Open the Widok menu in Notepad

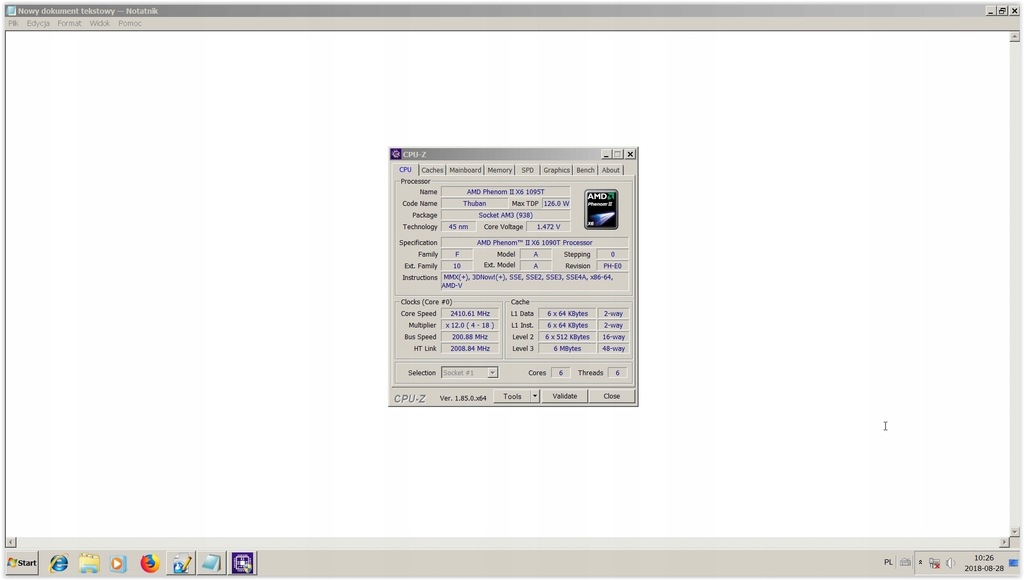tap(100, 23)
